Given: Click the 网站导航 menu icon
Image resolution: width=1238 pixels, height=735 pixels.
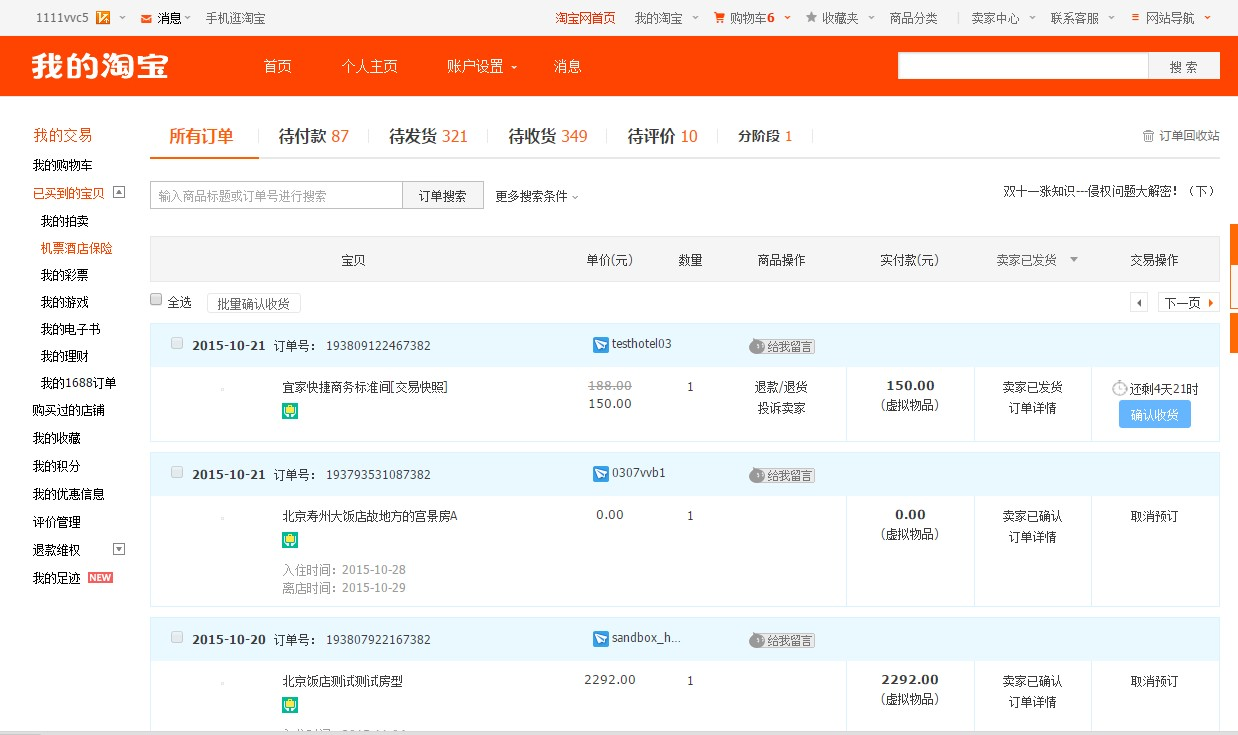Looking at the screenshot, I should point(1135,18).
